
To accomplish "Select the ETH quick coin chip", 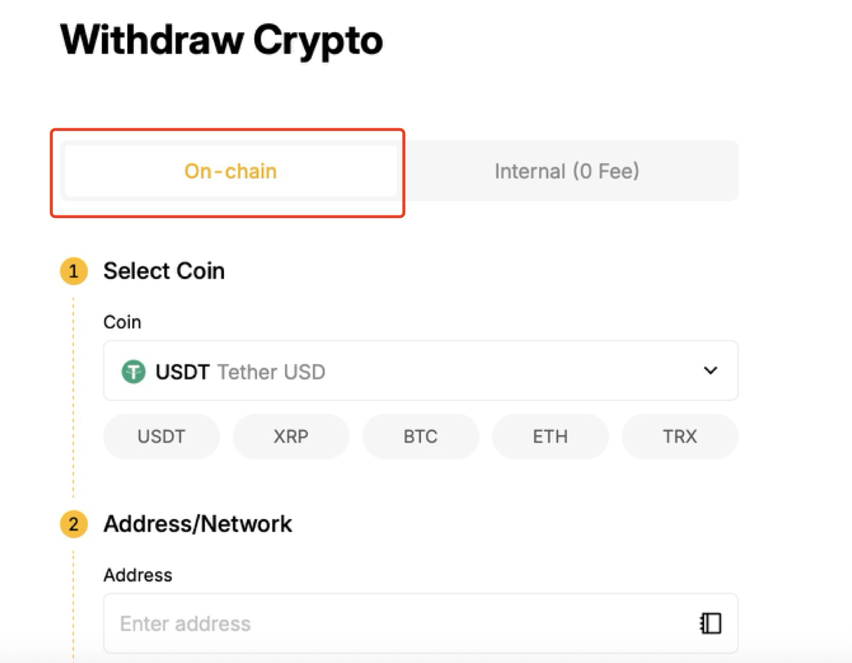I will pyautogui.click(x=550, y=436).
